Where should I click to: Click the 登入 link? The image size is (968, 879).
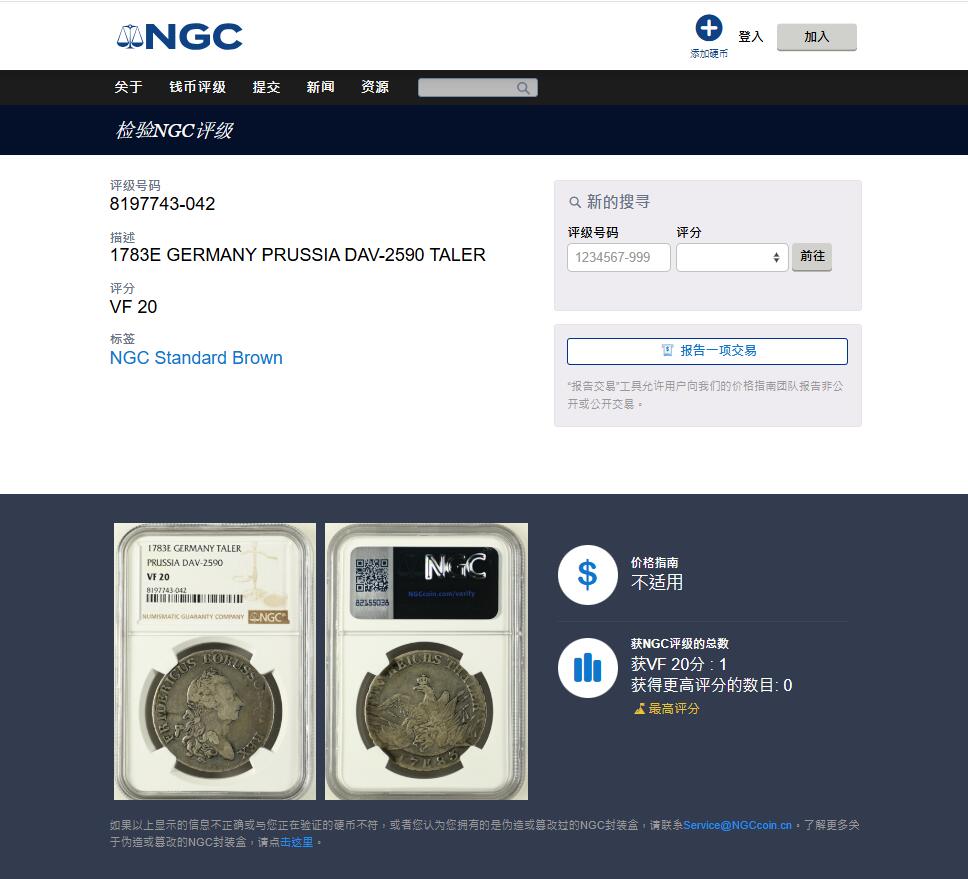tap(751, 36)
